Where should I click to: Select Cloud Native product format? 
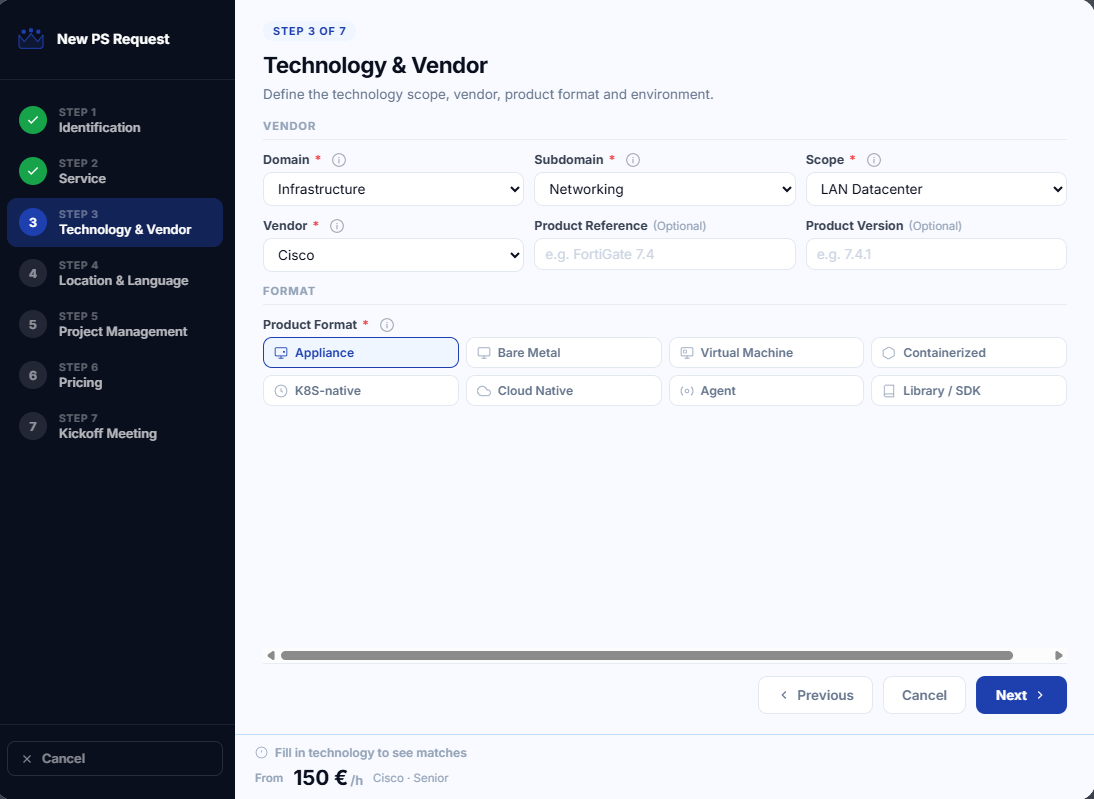(x=563, y=391)
